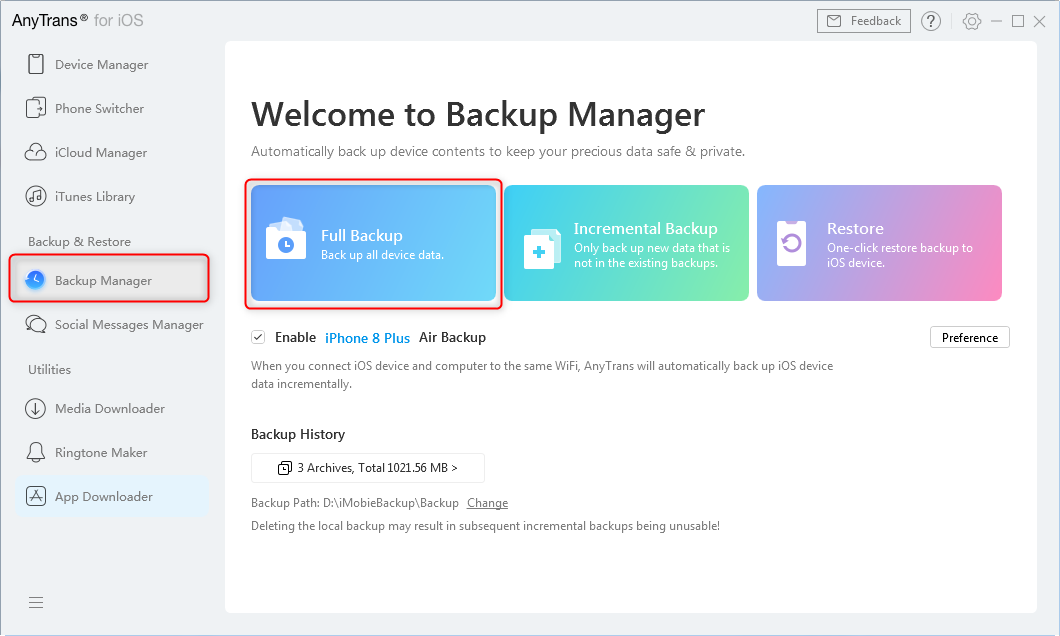This screenshot has height=636, width=1060.
Task: Click the Air Backup label text
Action: (x=452, y=337)
